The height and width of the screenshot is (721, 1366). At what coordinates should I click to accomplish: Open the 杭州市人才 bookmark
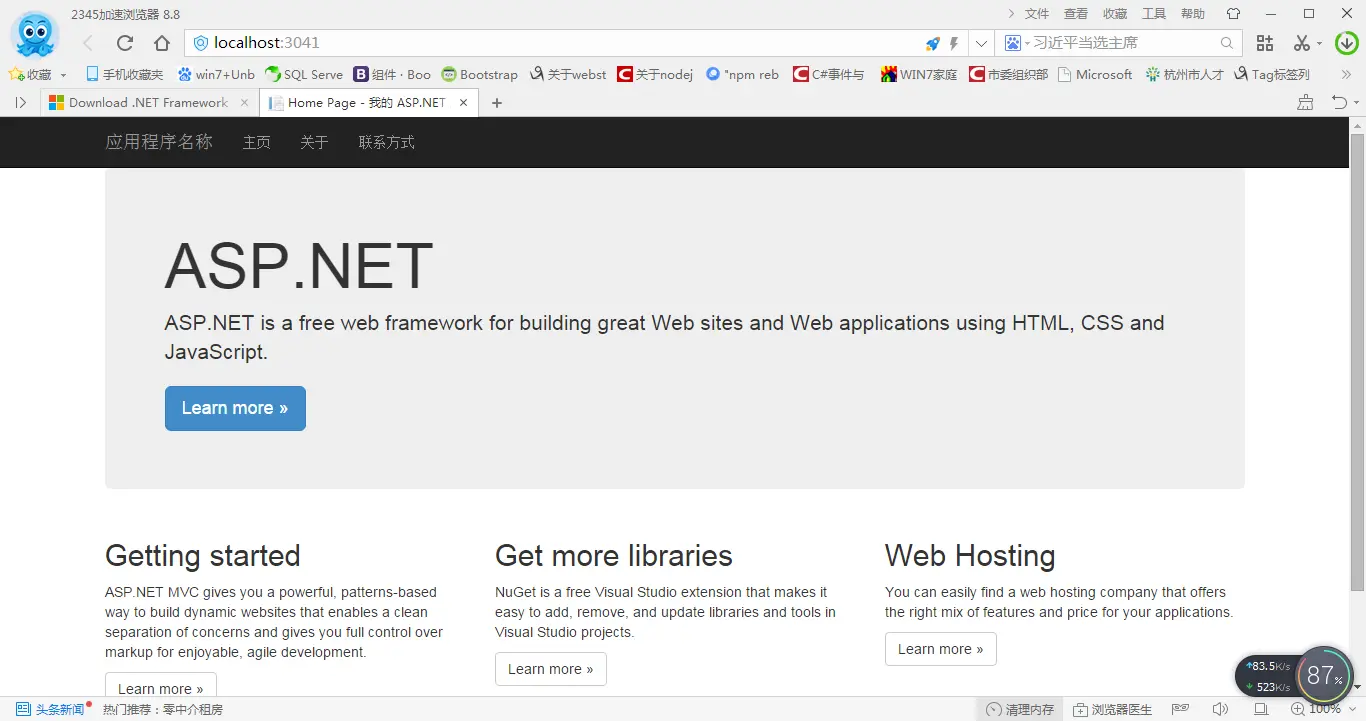tap(1185, 74)
